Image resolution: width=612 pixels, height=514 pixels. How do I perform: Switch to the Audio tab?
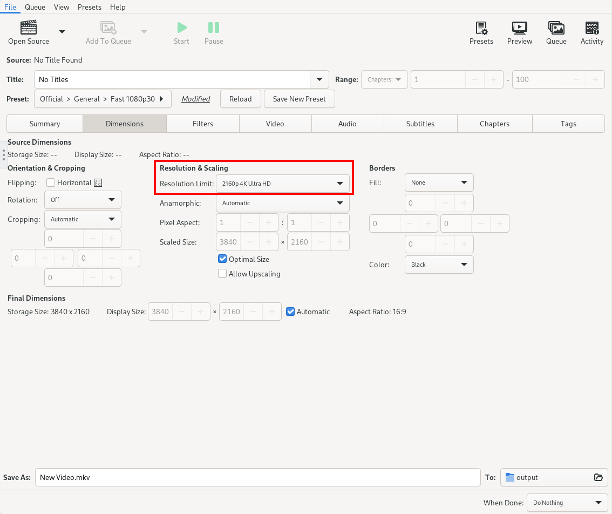pyautogui.click(x=347, y=124)
